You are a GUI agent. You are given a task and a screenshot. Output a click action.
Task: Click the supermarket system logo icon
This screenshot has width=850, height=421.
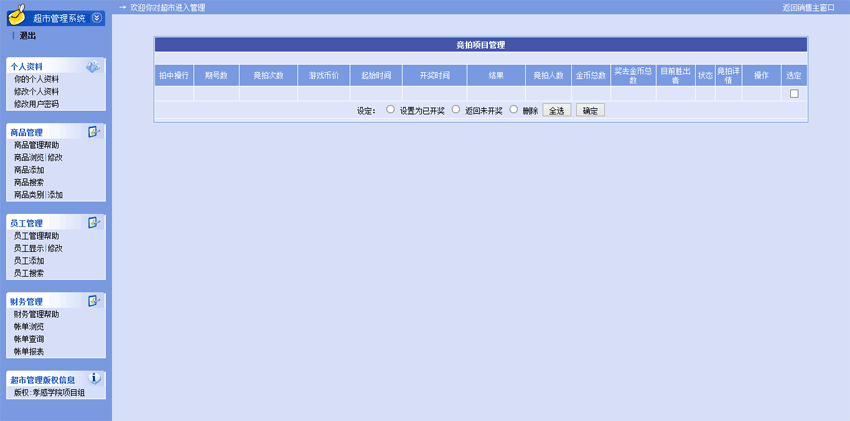point(16,17)
